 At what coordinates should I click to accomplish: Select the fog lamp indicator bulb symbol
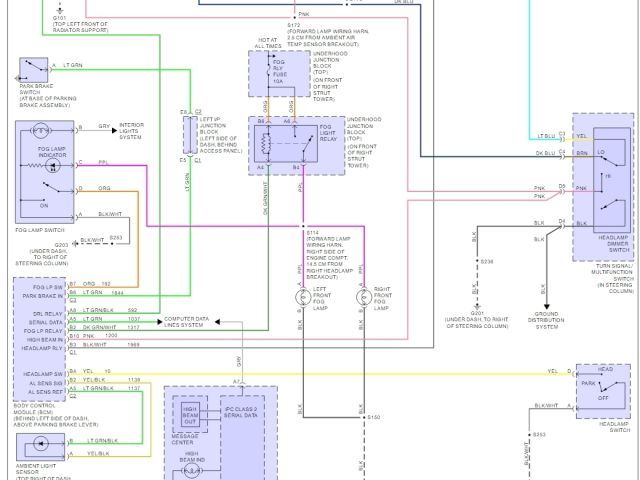[x=40, y=131]
